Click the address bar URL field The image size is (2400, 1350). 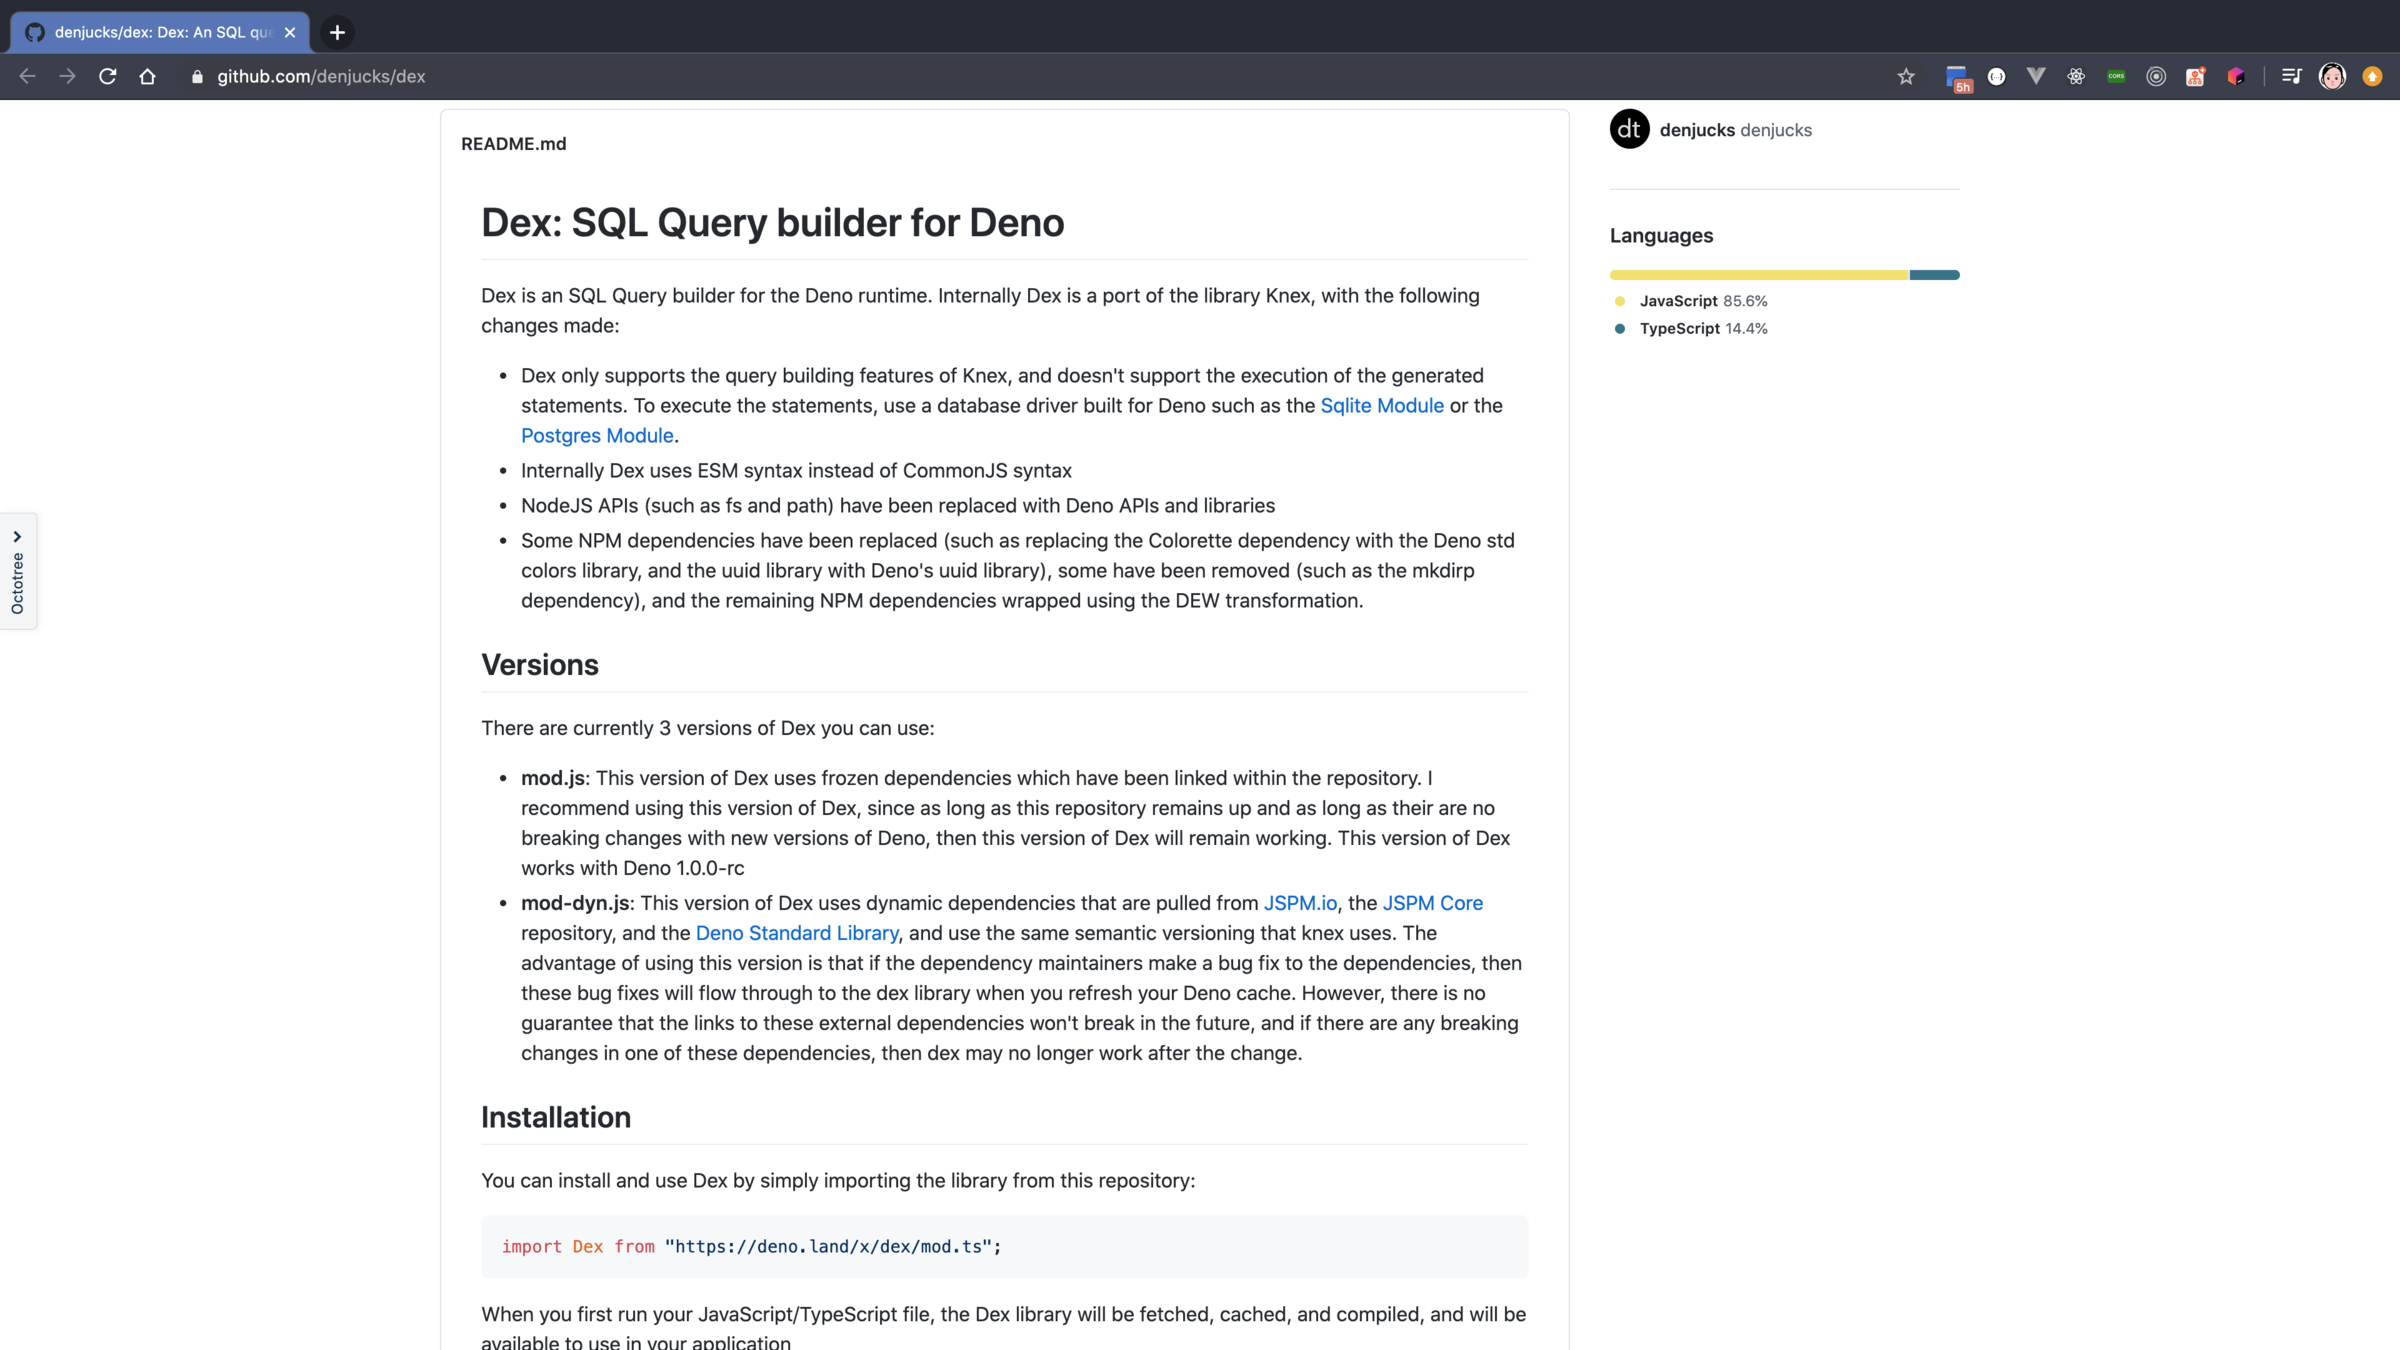(x=320, y=76)
